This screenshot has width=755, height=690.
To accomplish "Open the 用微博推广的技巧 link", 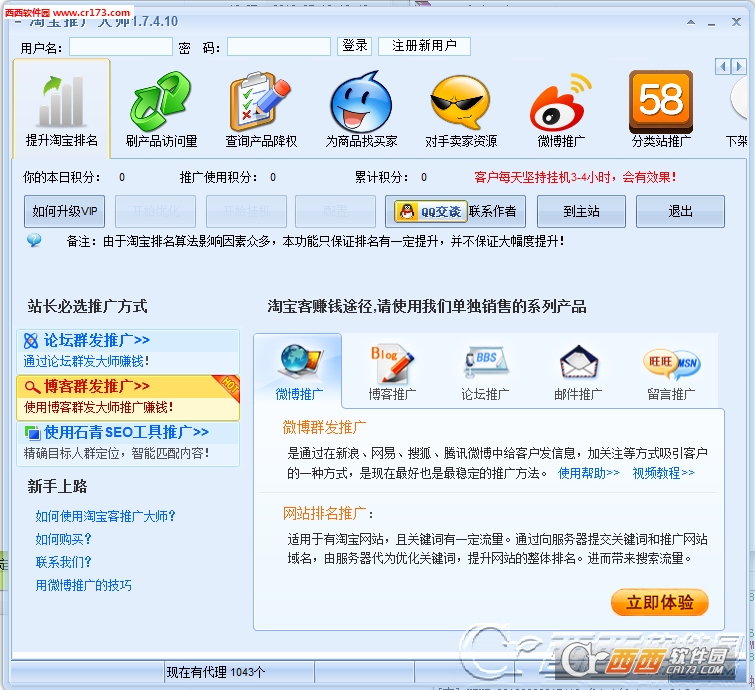I will (83, 586).
